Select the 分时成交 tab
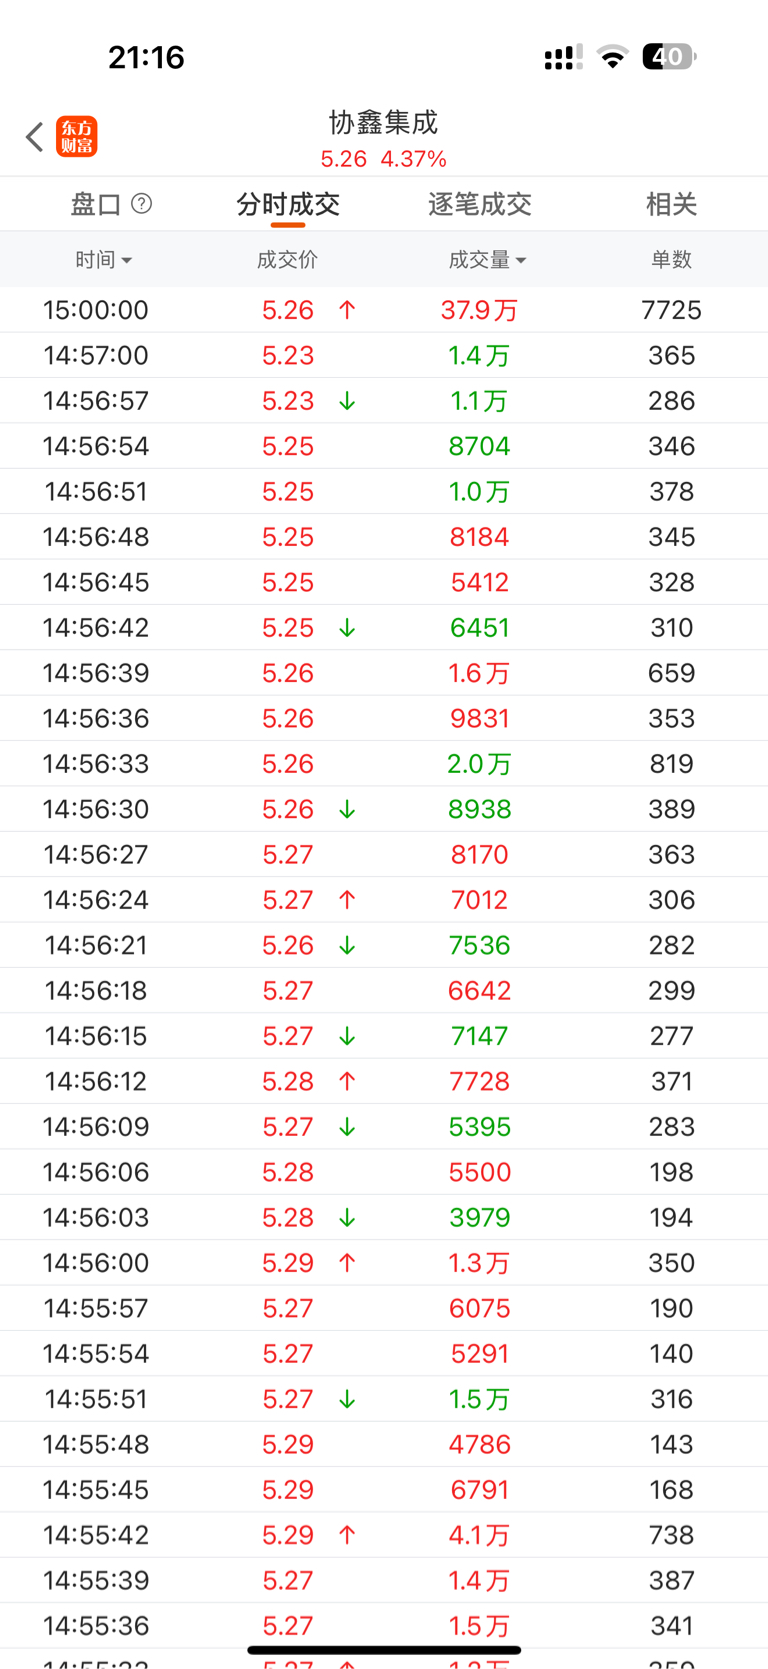The height and width of the screenshot is (1669, 768). click(288, 205)
